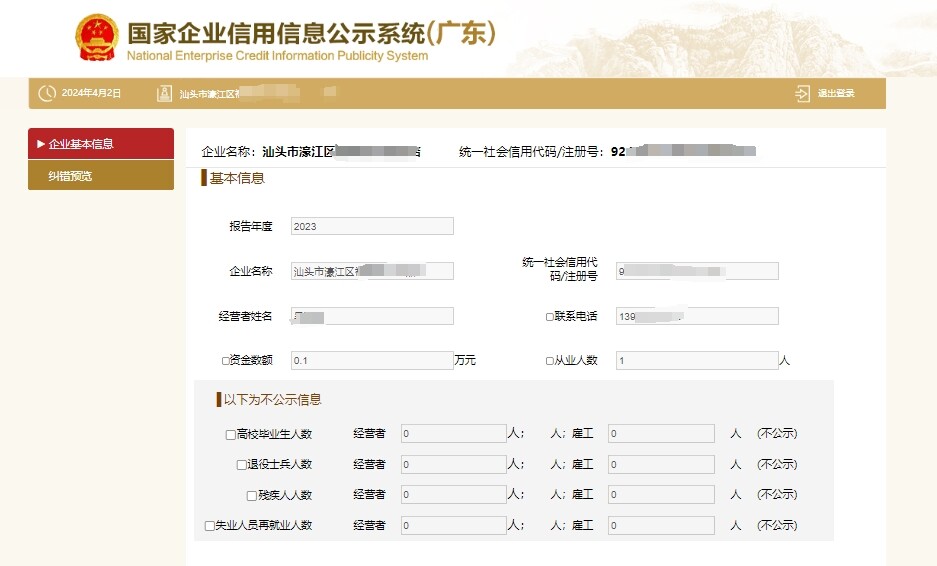Open the 纠错预览 sidebar tab
This screenshot has width=937, height=566.
(101, 176)
